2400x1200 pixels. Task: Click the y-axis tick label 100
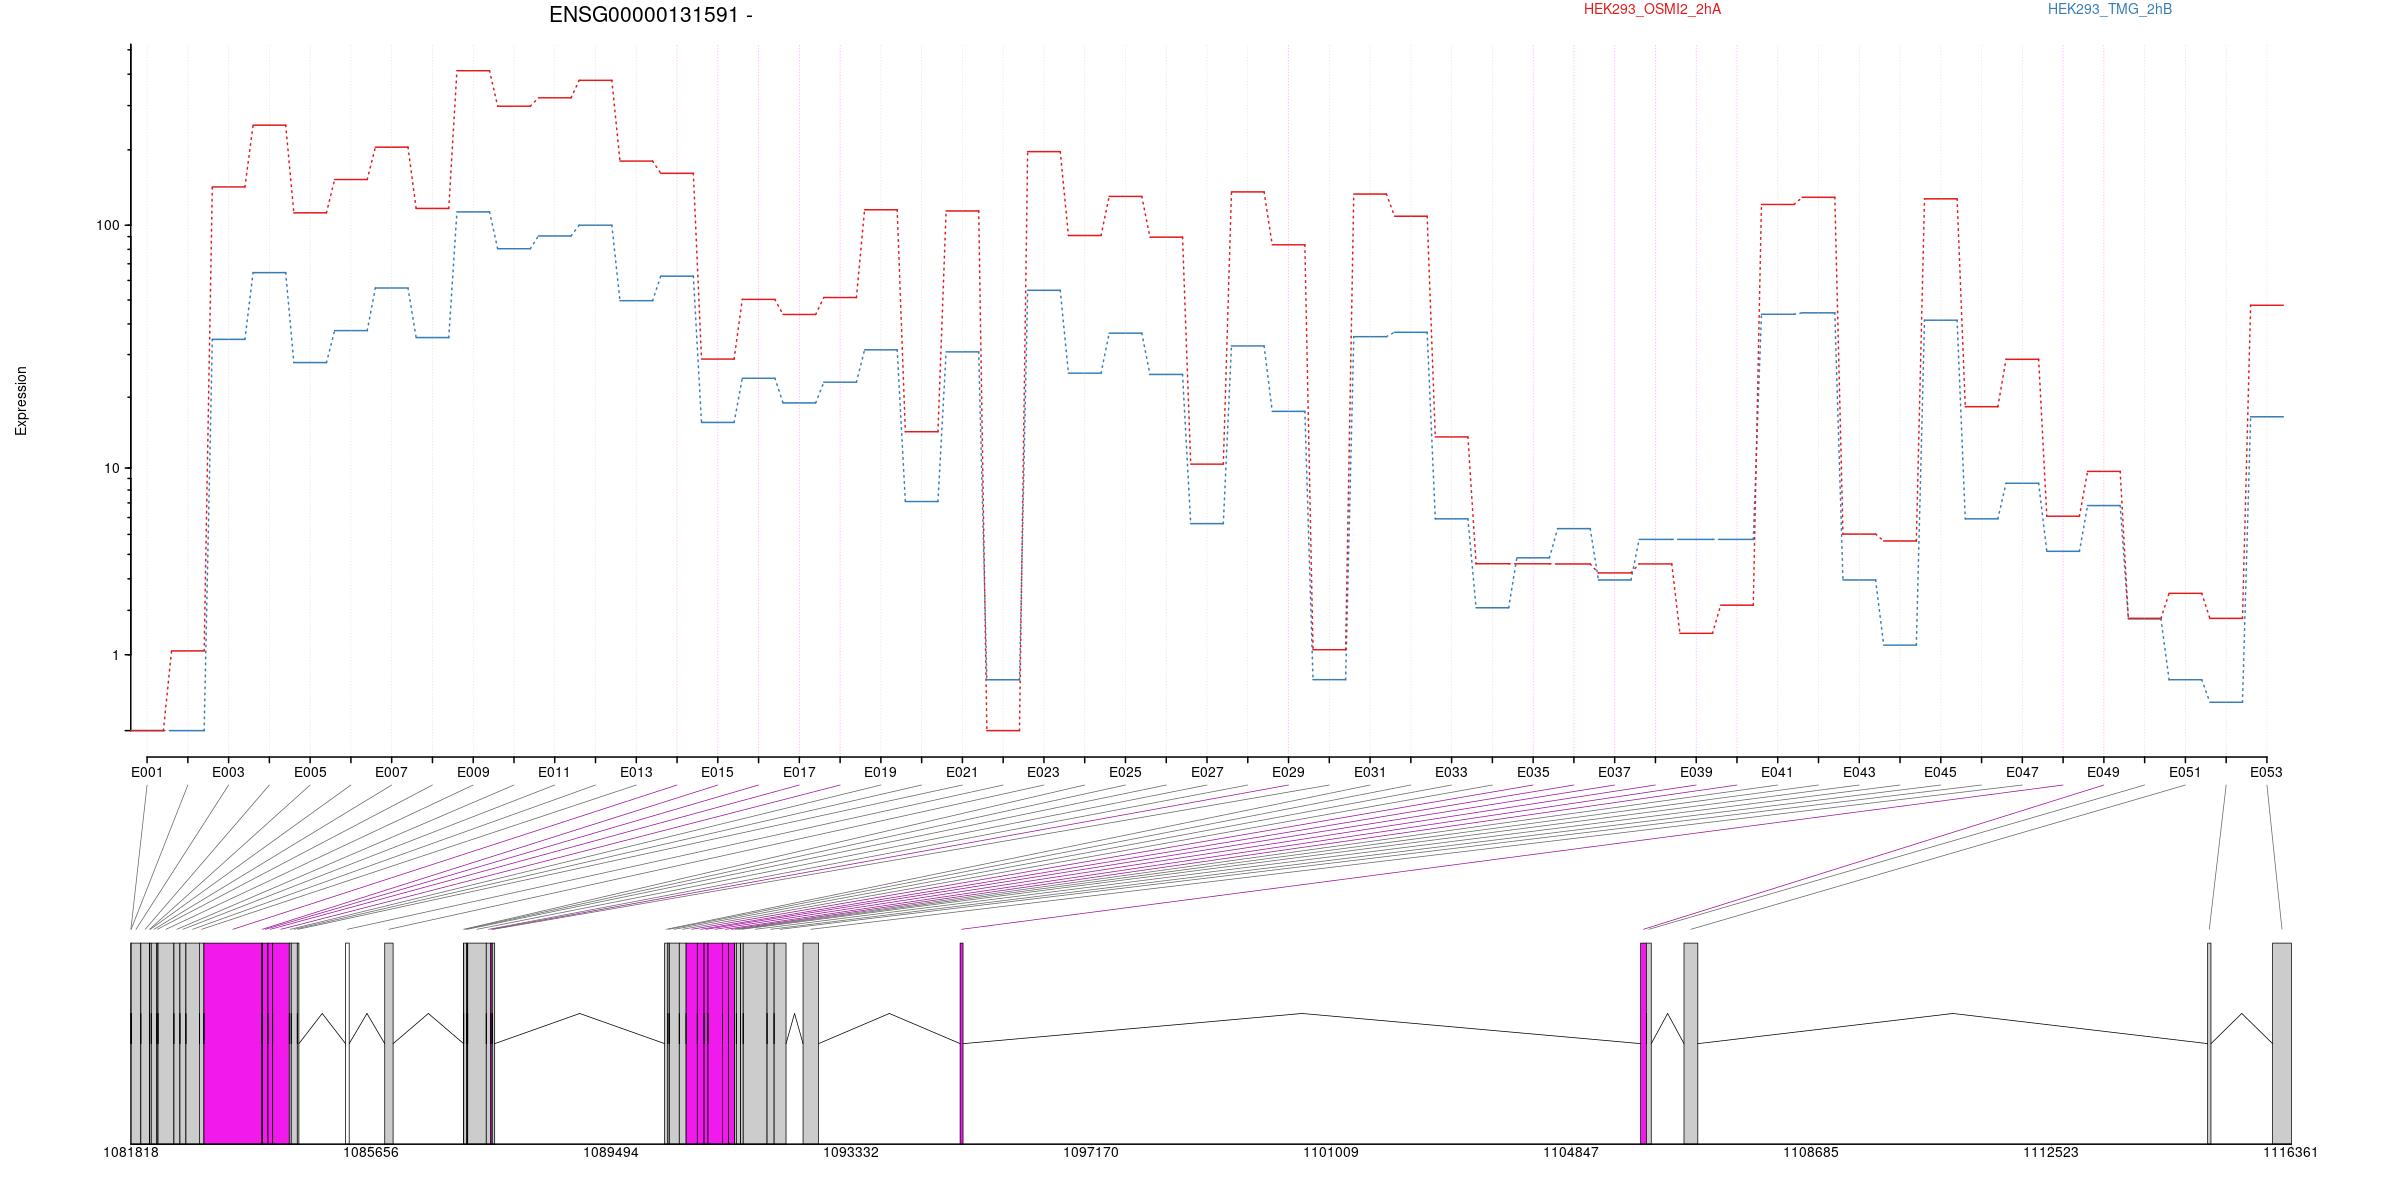pyautogui.click(x=107, y=225)
